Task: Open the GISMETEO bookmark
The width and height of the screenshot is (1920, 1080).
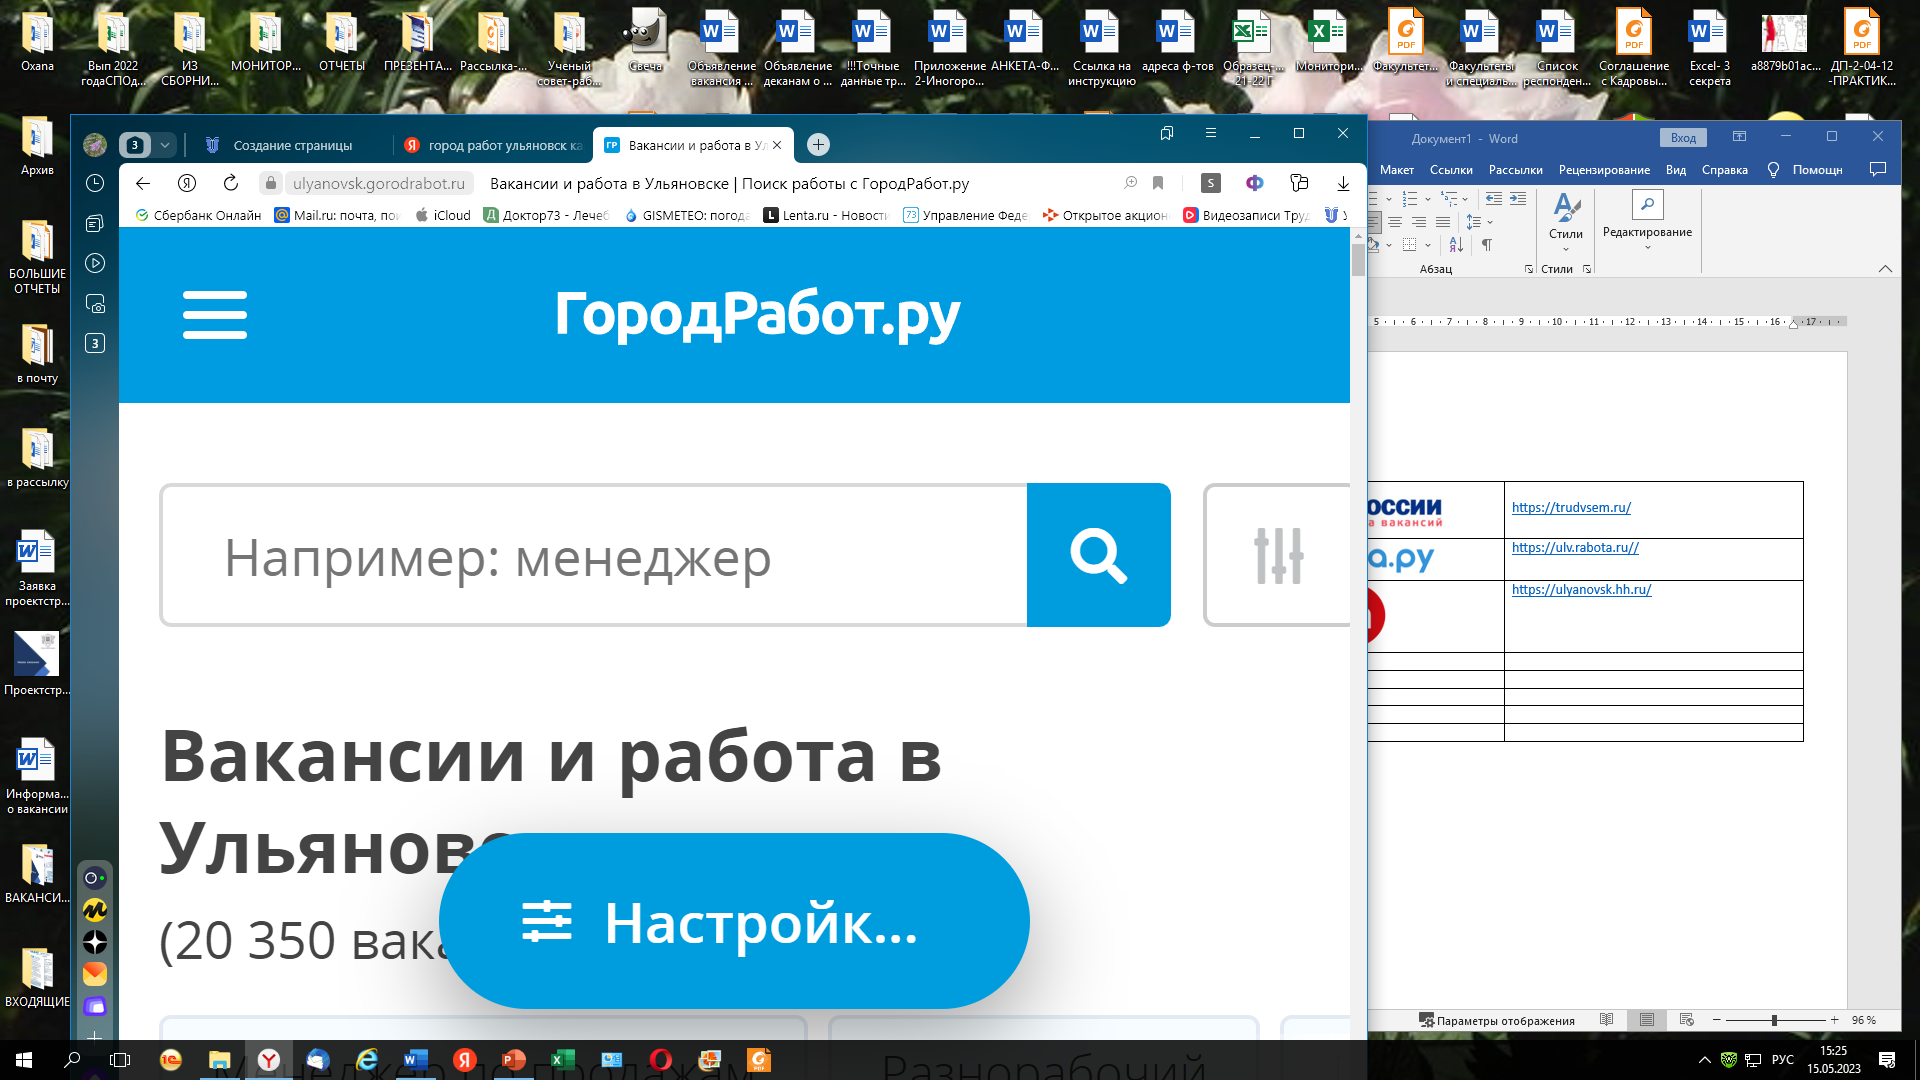Action: click(x=687, y=215)
